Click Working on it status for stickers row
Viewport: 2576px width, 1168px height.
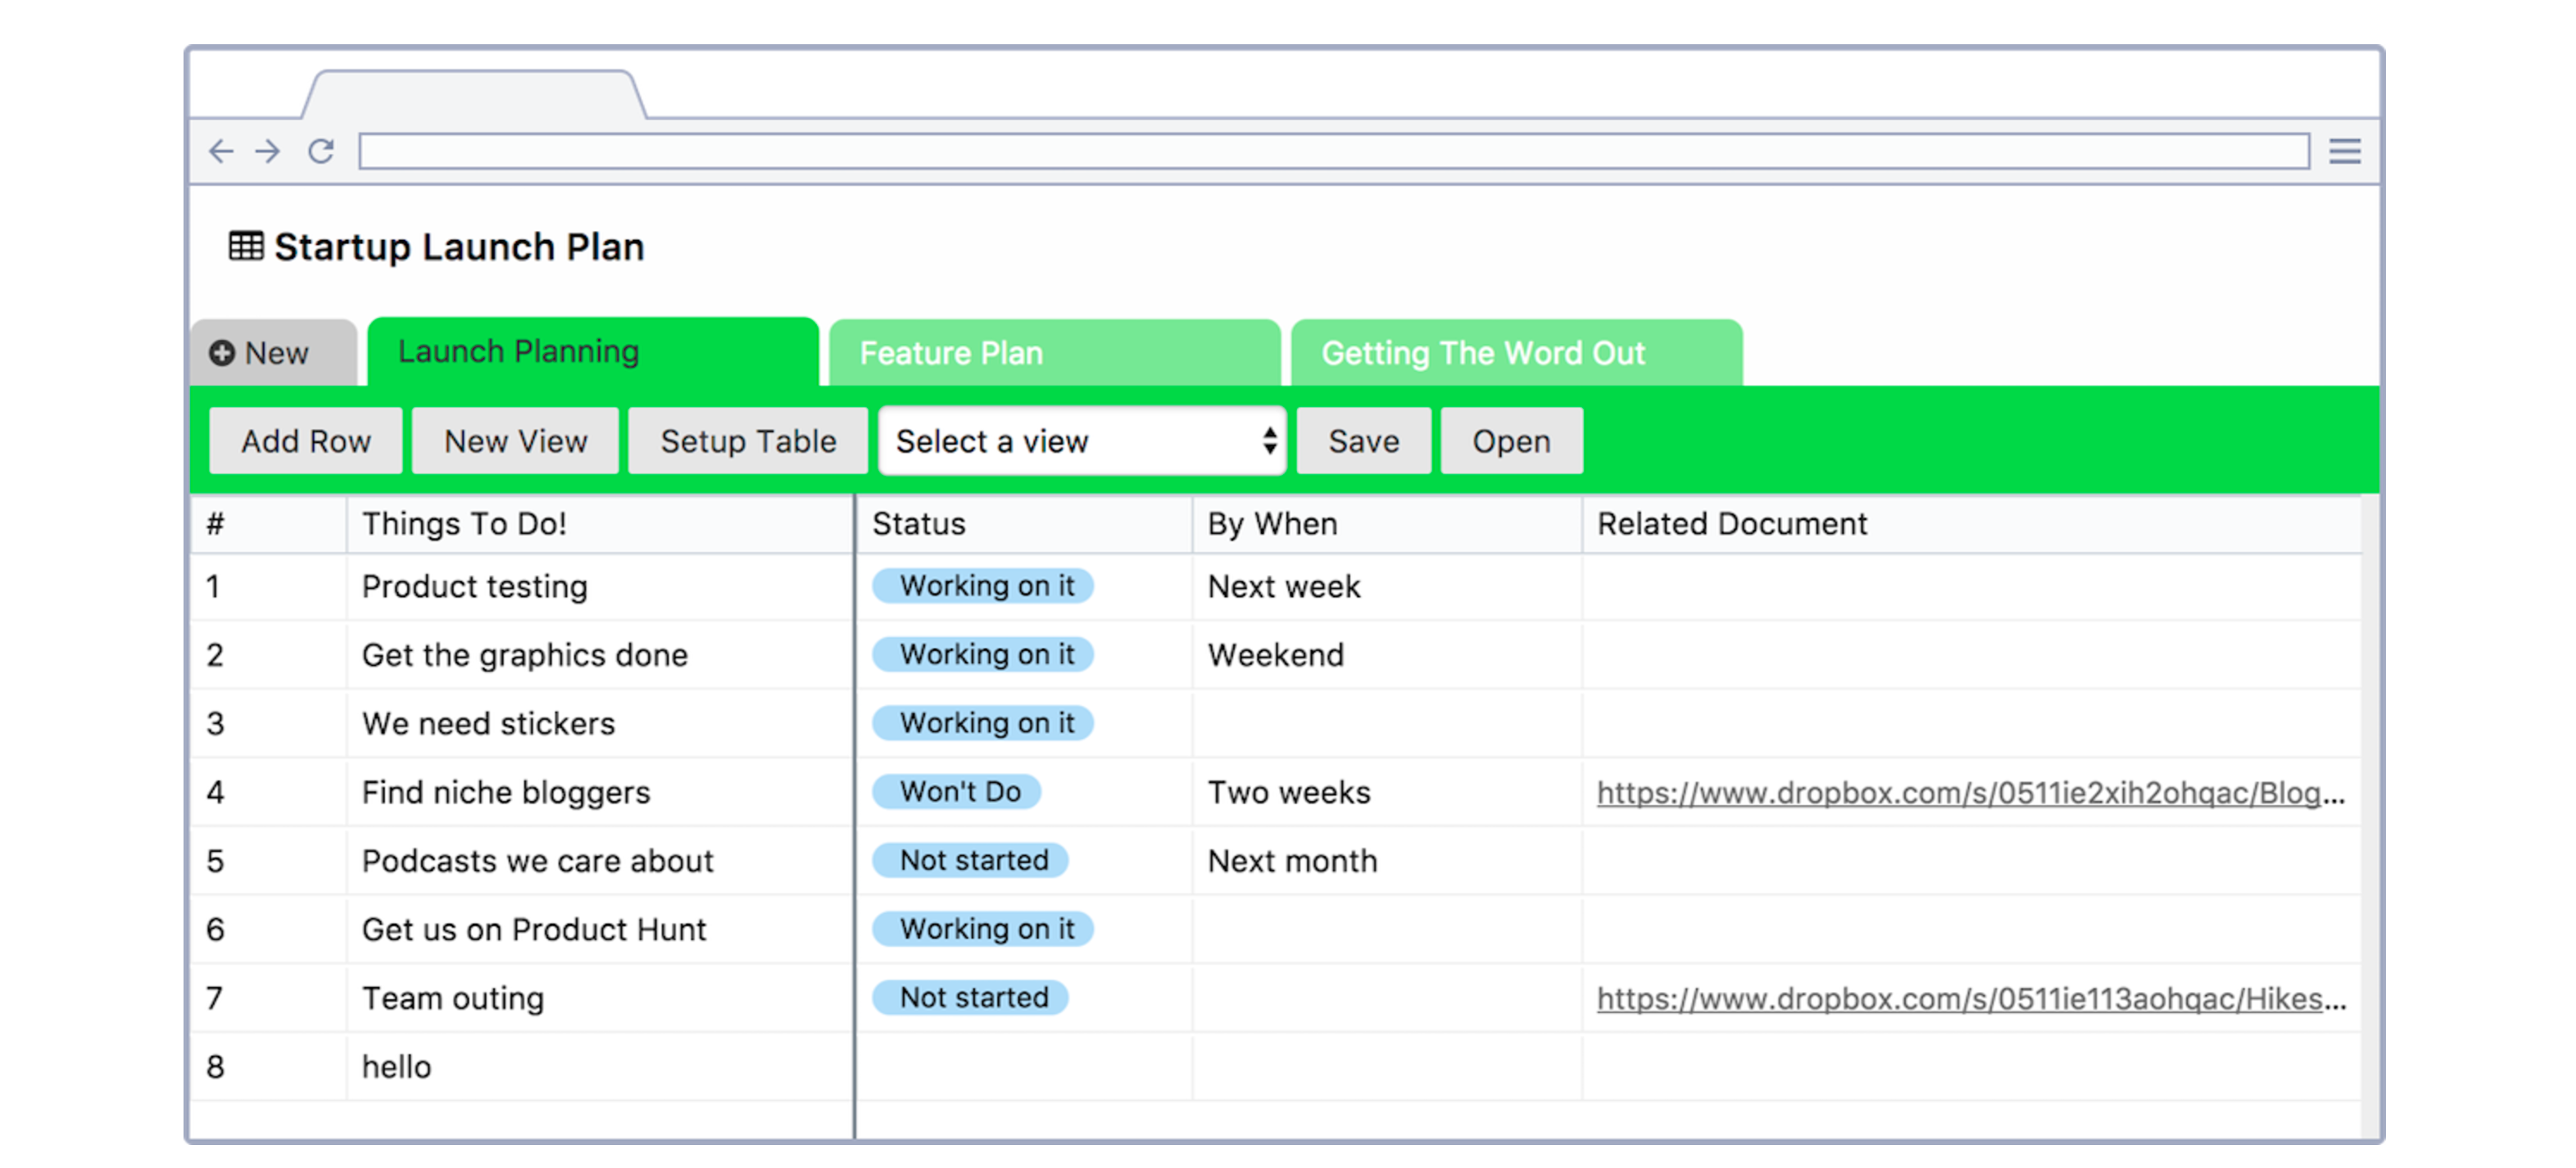(x=983, y=723)
